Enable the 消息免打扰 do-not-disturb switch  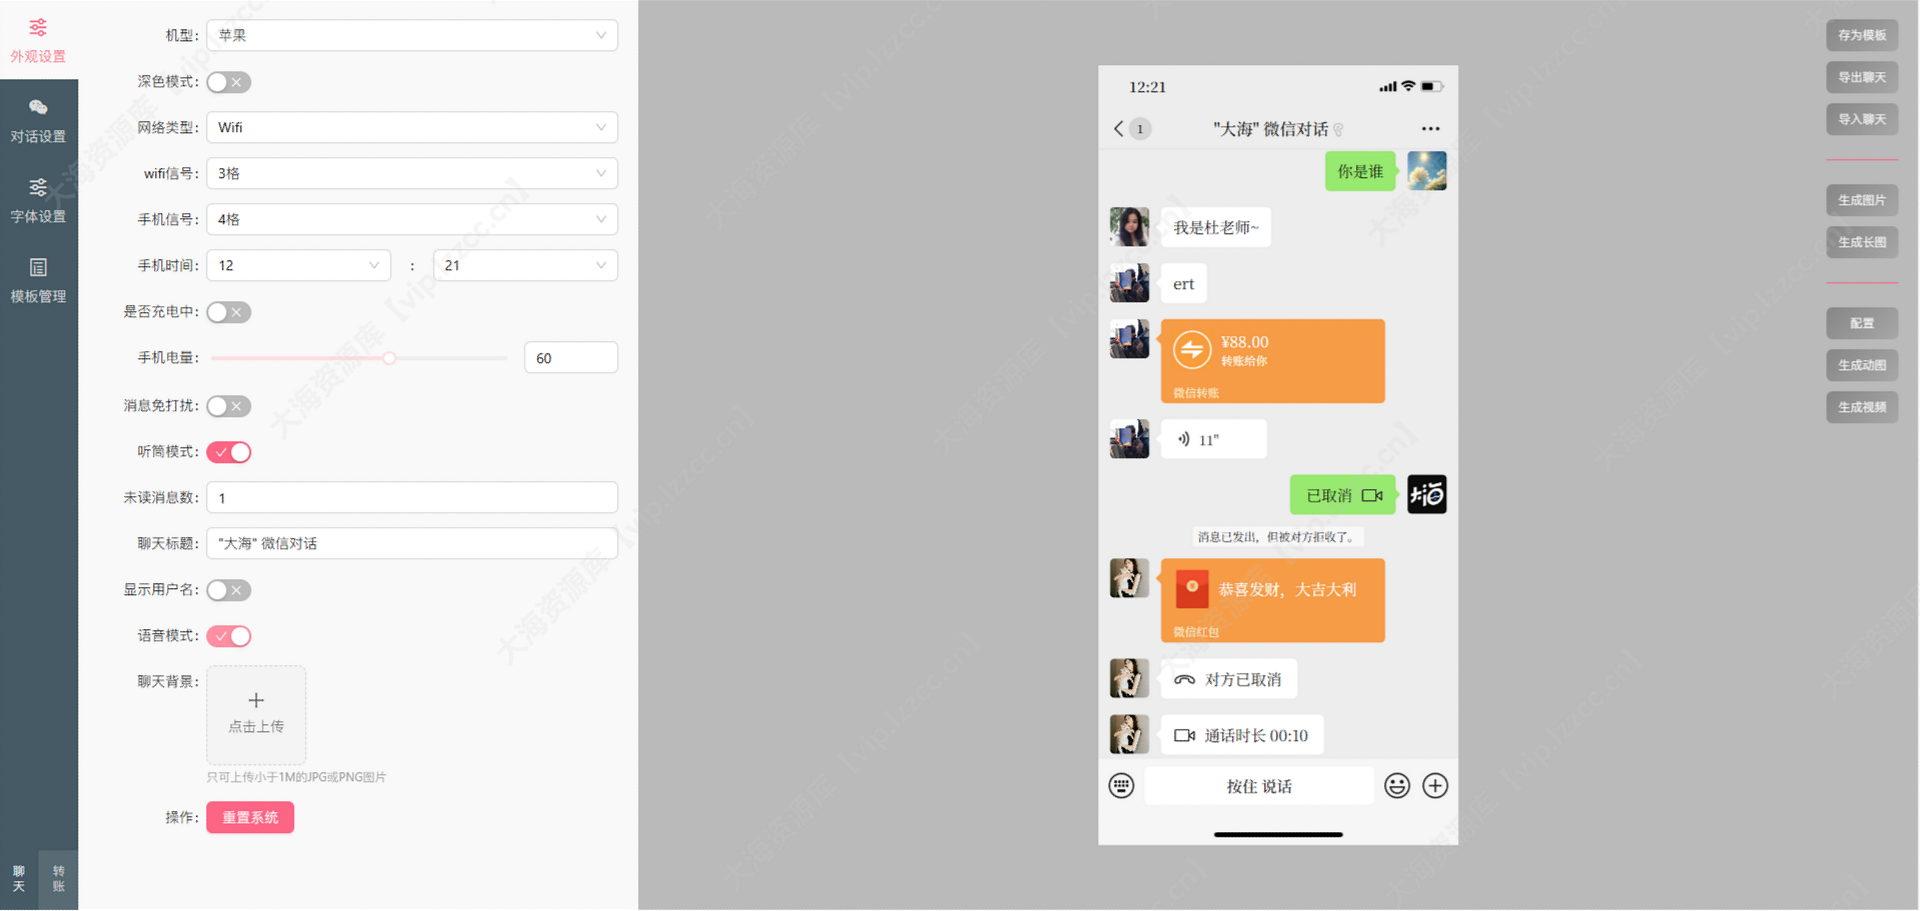[x=229, y=406]
